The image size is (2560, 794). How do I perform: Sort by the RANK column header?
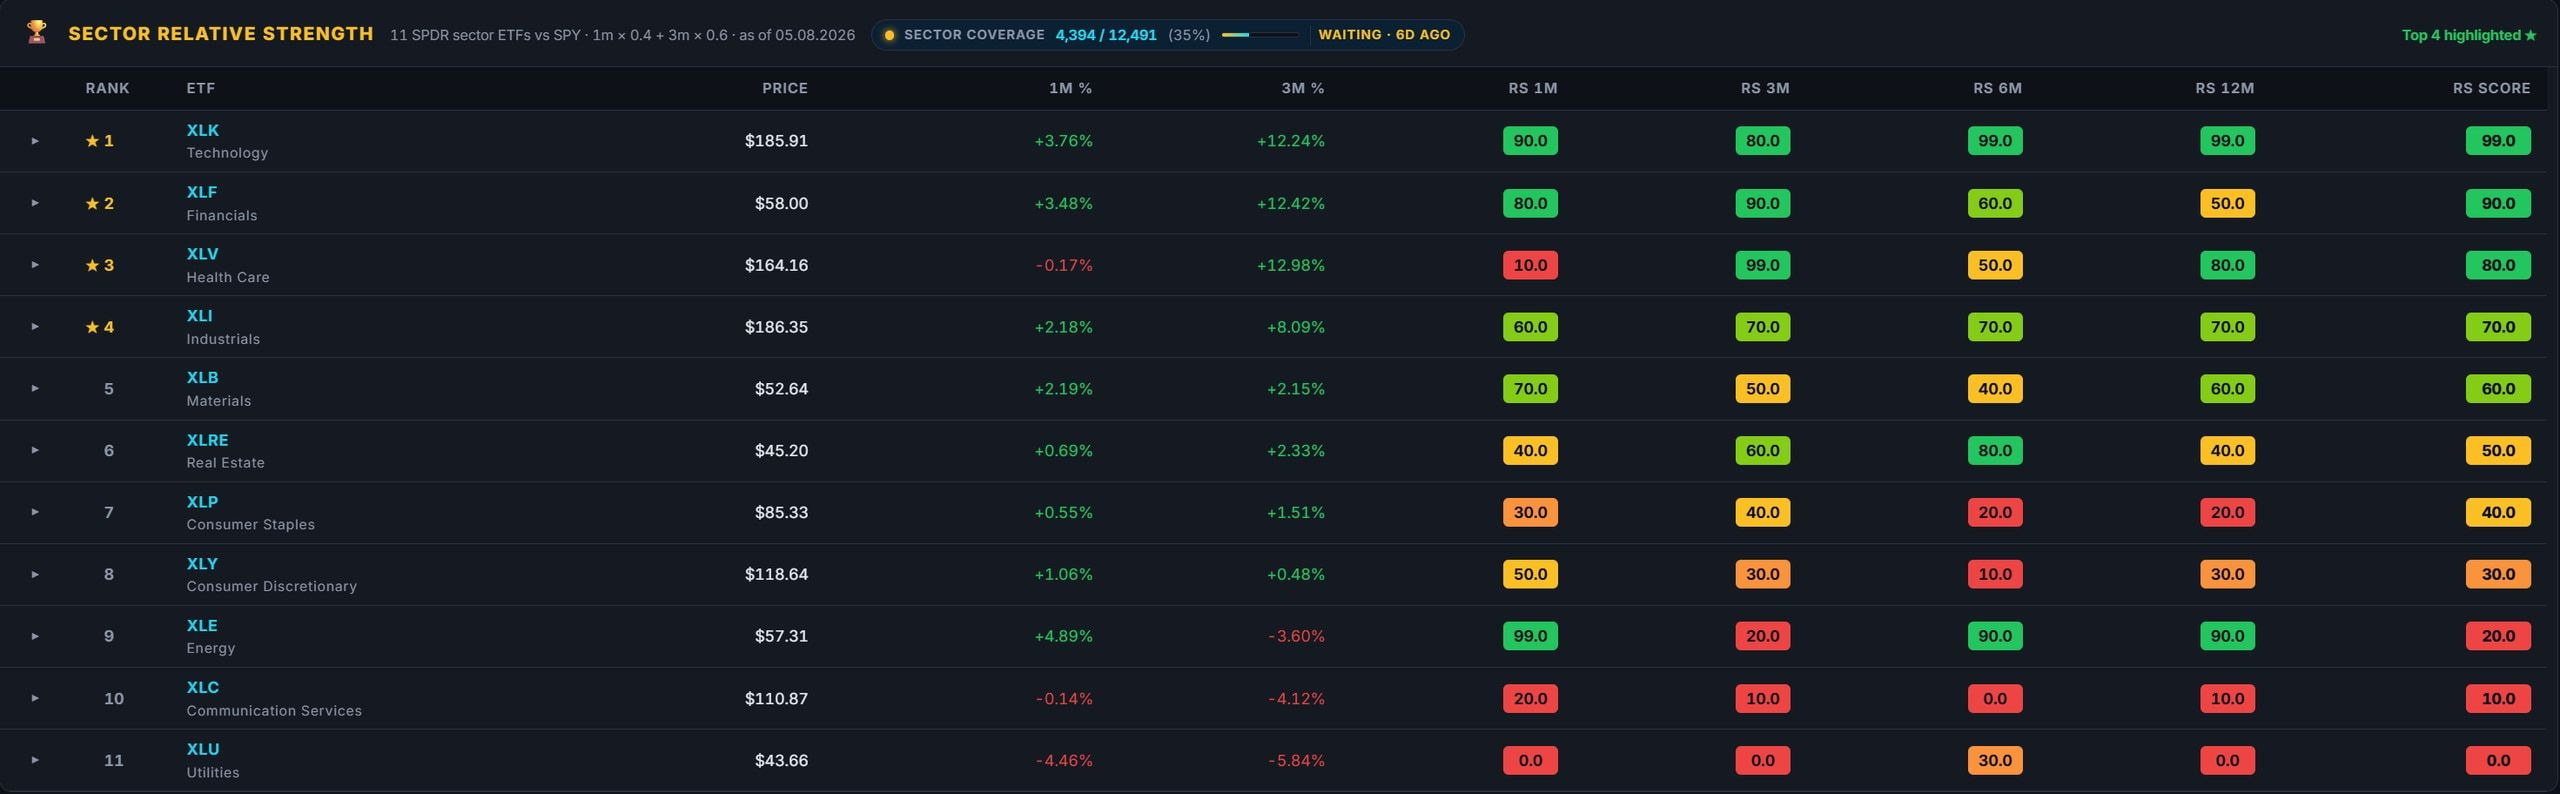tap(107, 88)
